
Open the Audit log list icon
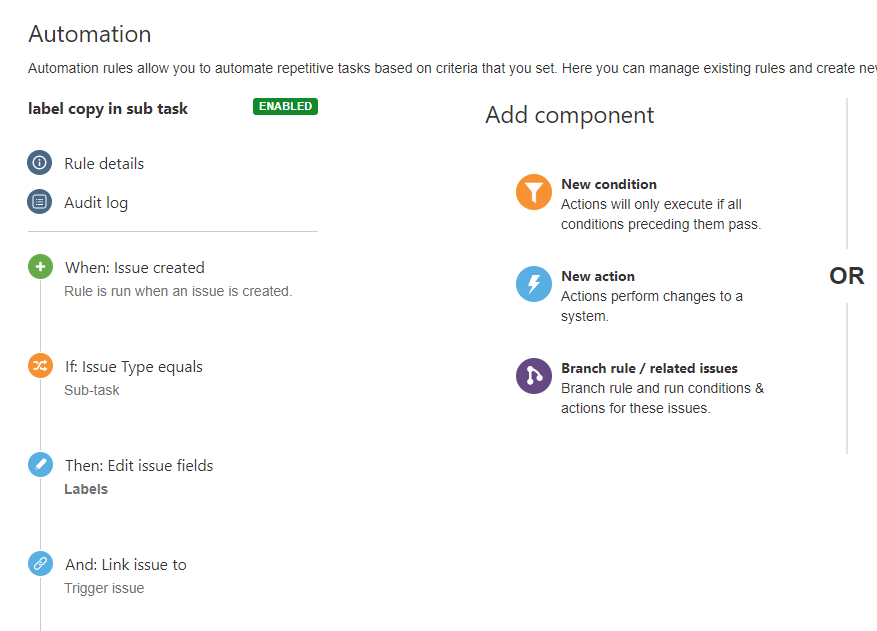coord(39,202)
